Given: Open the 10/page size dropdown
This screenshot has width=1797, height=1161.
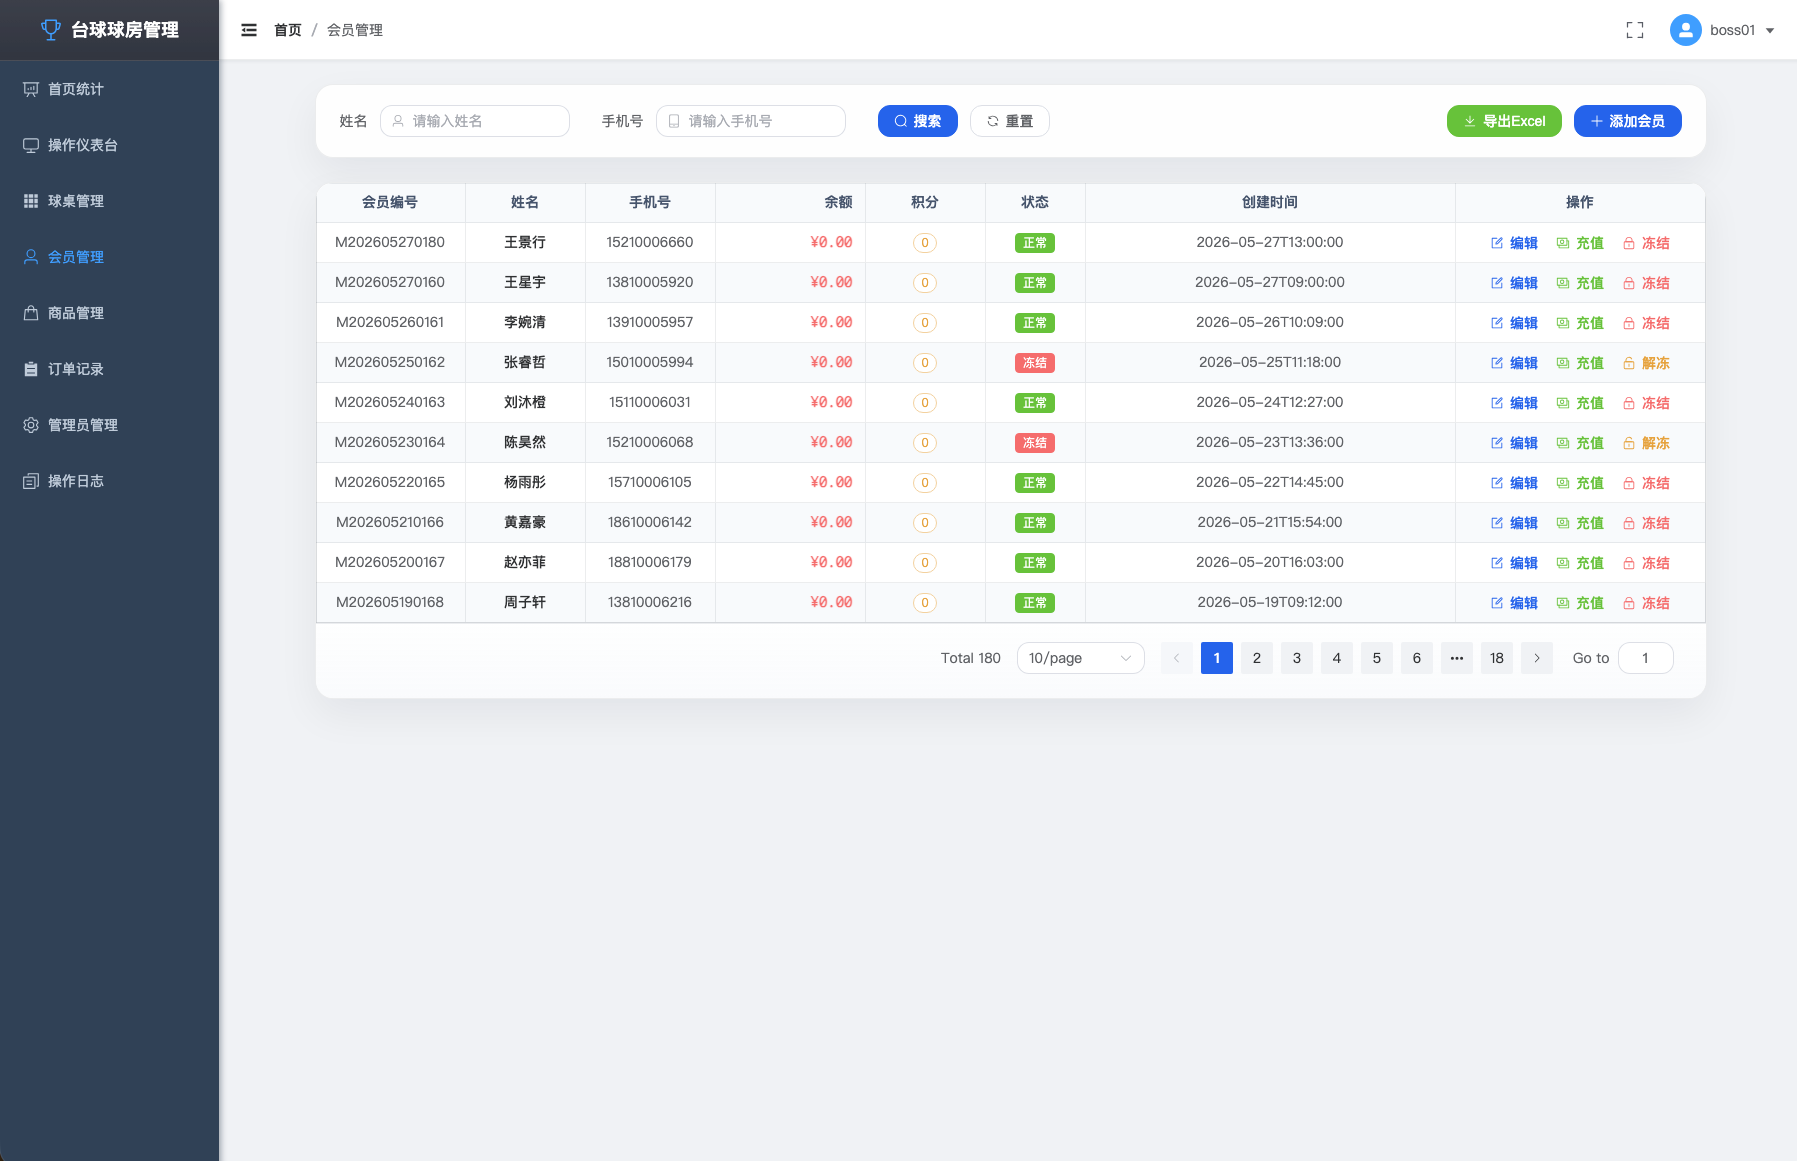Looking at the screenshot, I should tap(1080, 658).
